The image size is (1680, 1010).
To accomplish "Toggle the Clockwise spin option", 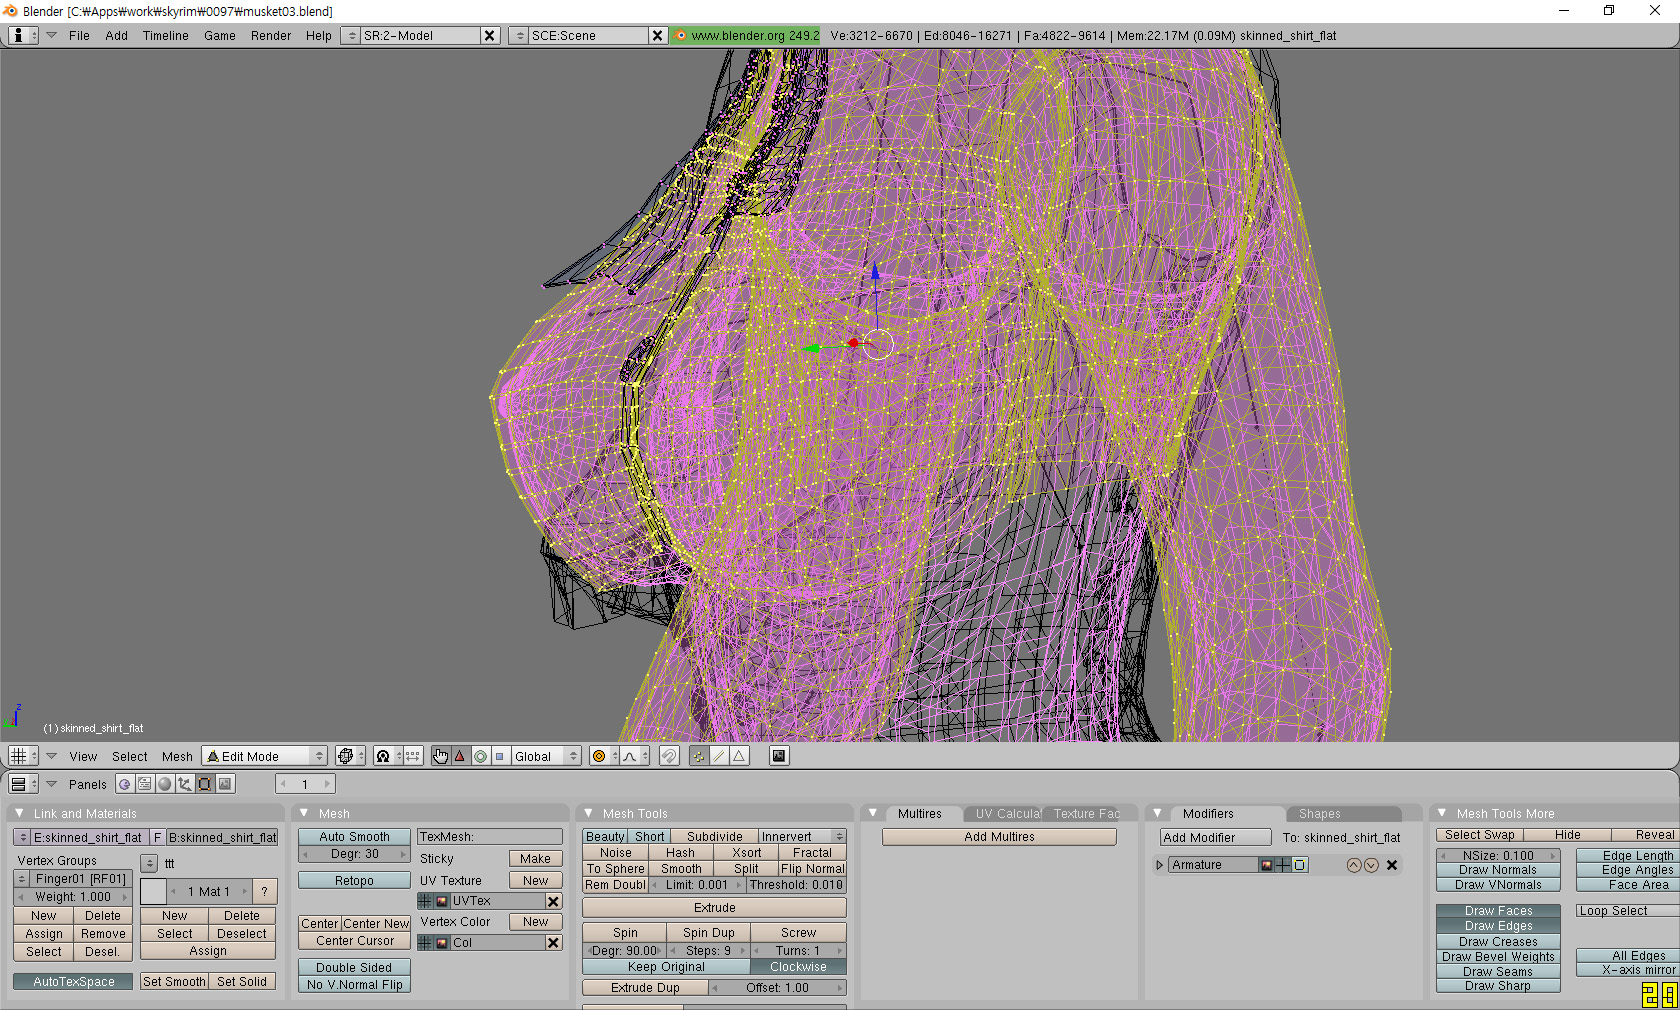I will point(798,967).
